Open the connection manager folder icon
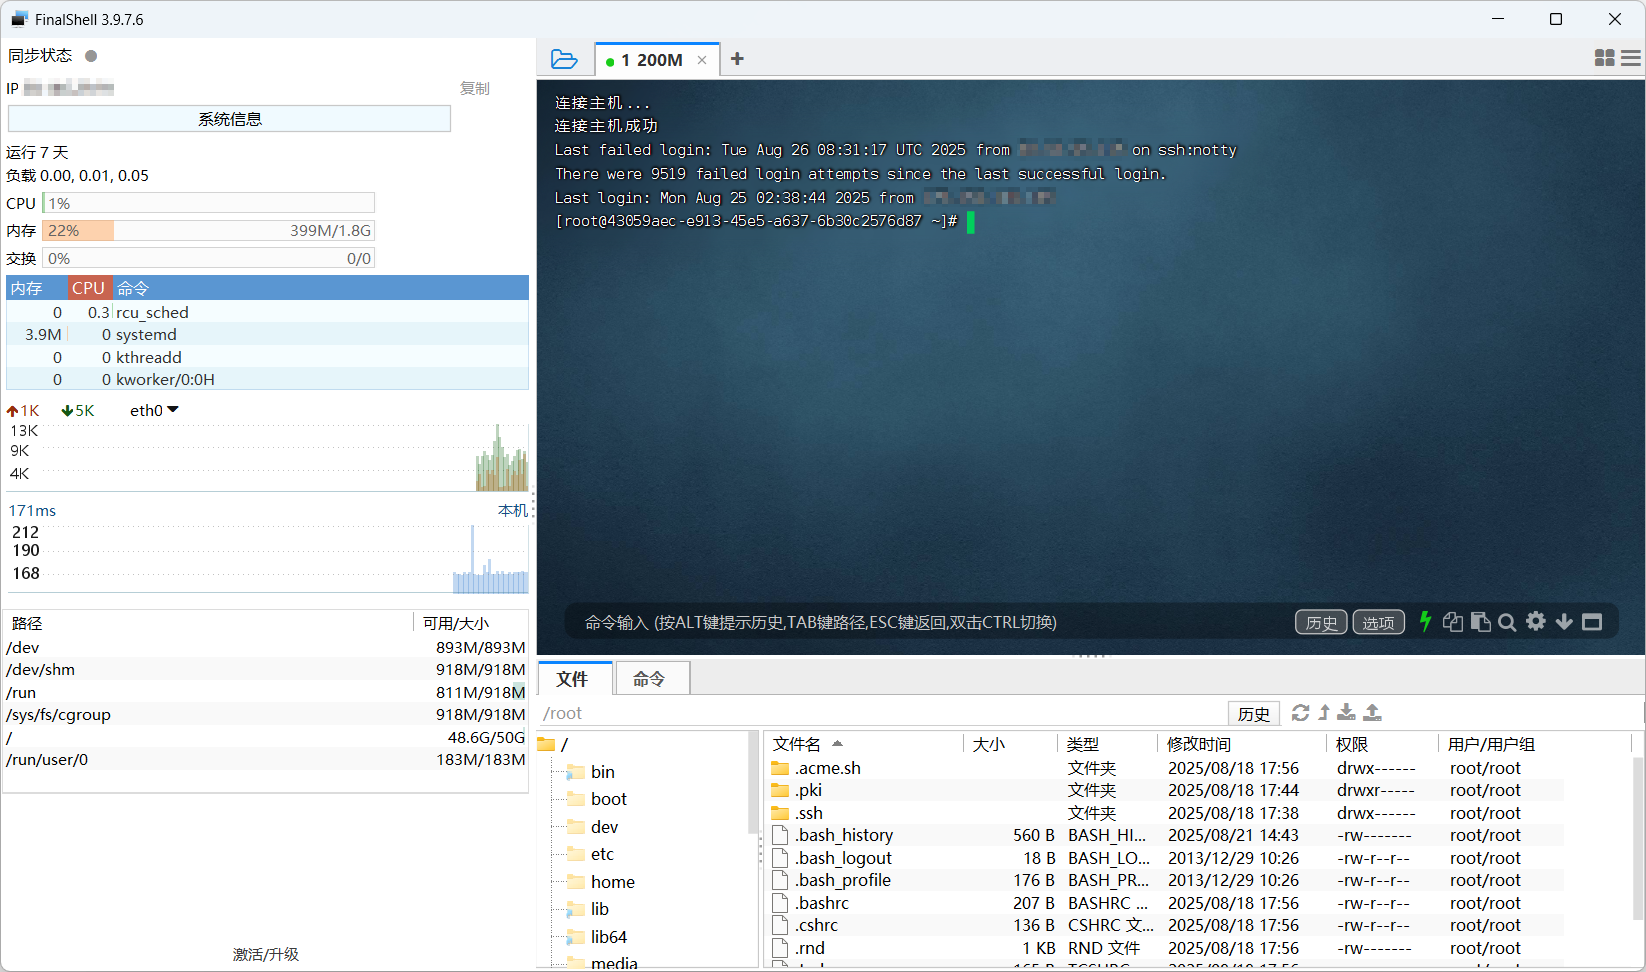This screenshot has width=1646, height=972. click(564, 59)
